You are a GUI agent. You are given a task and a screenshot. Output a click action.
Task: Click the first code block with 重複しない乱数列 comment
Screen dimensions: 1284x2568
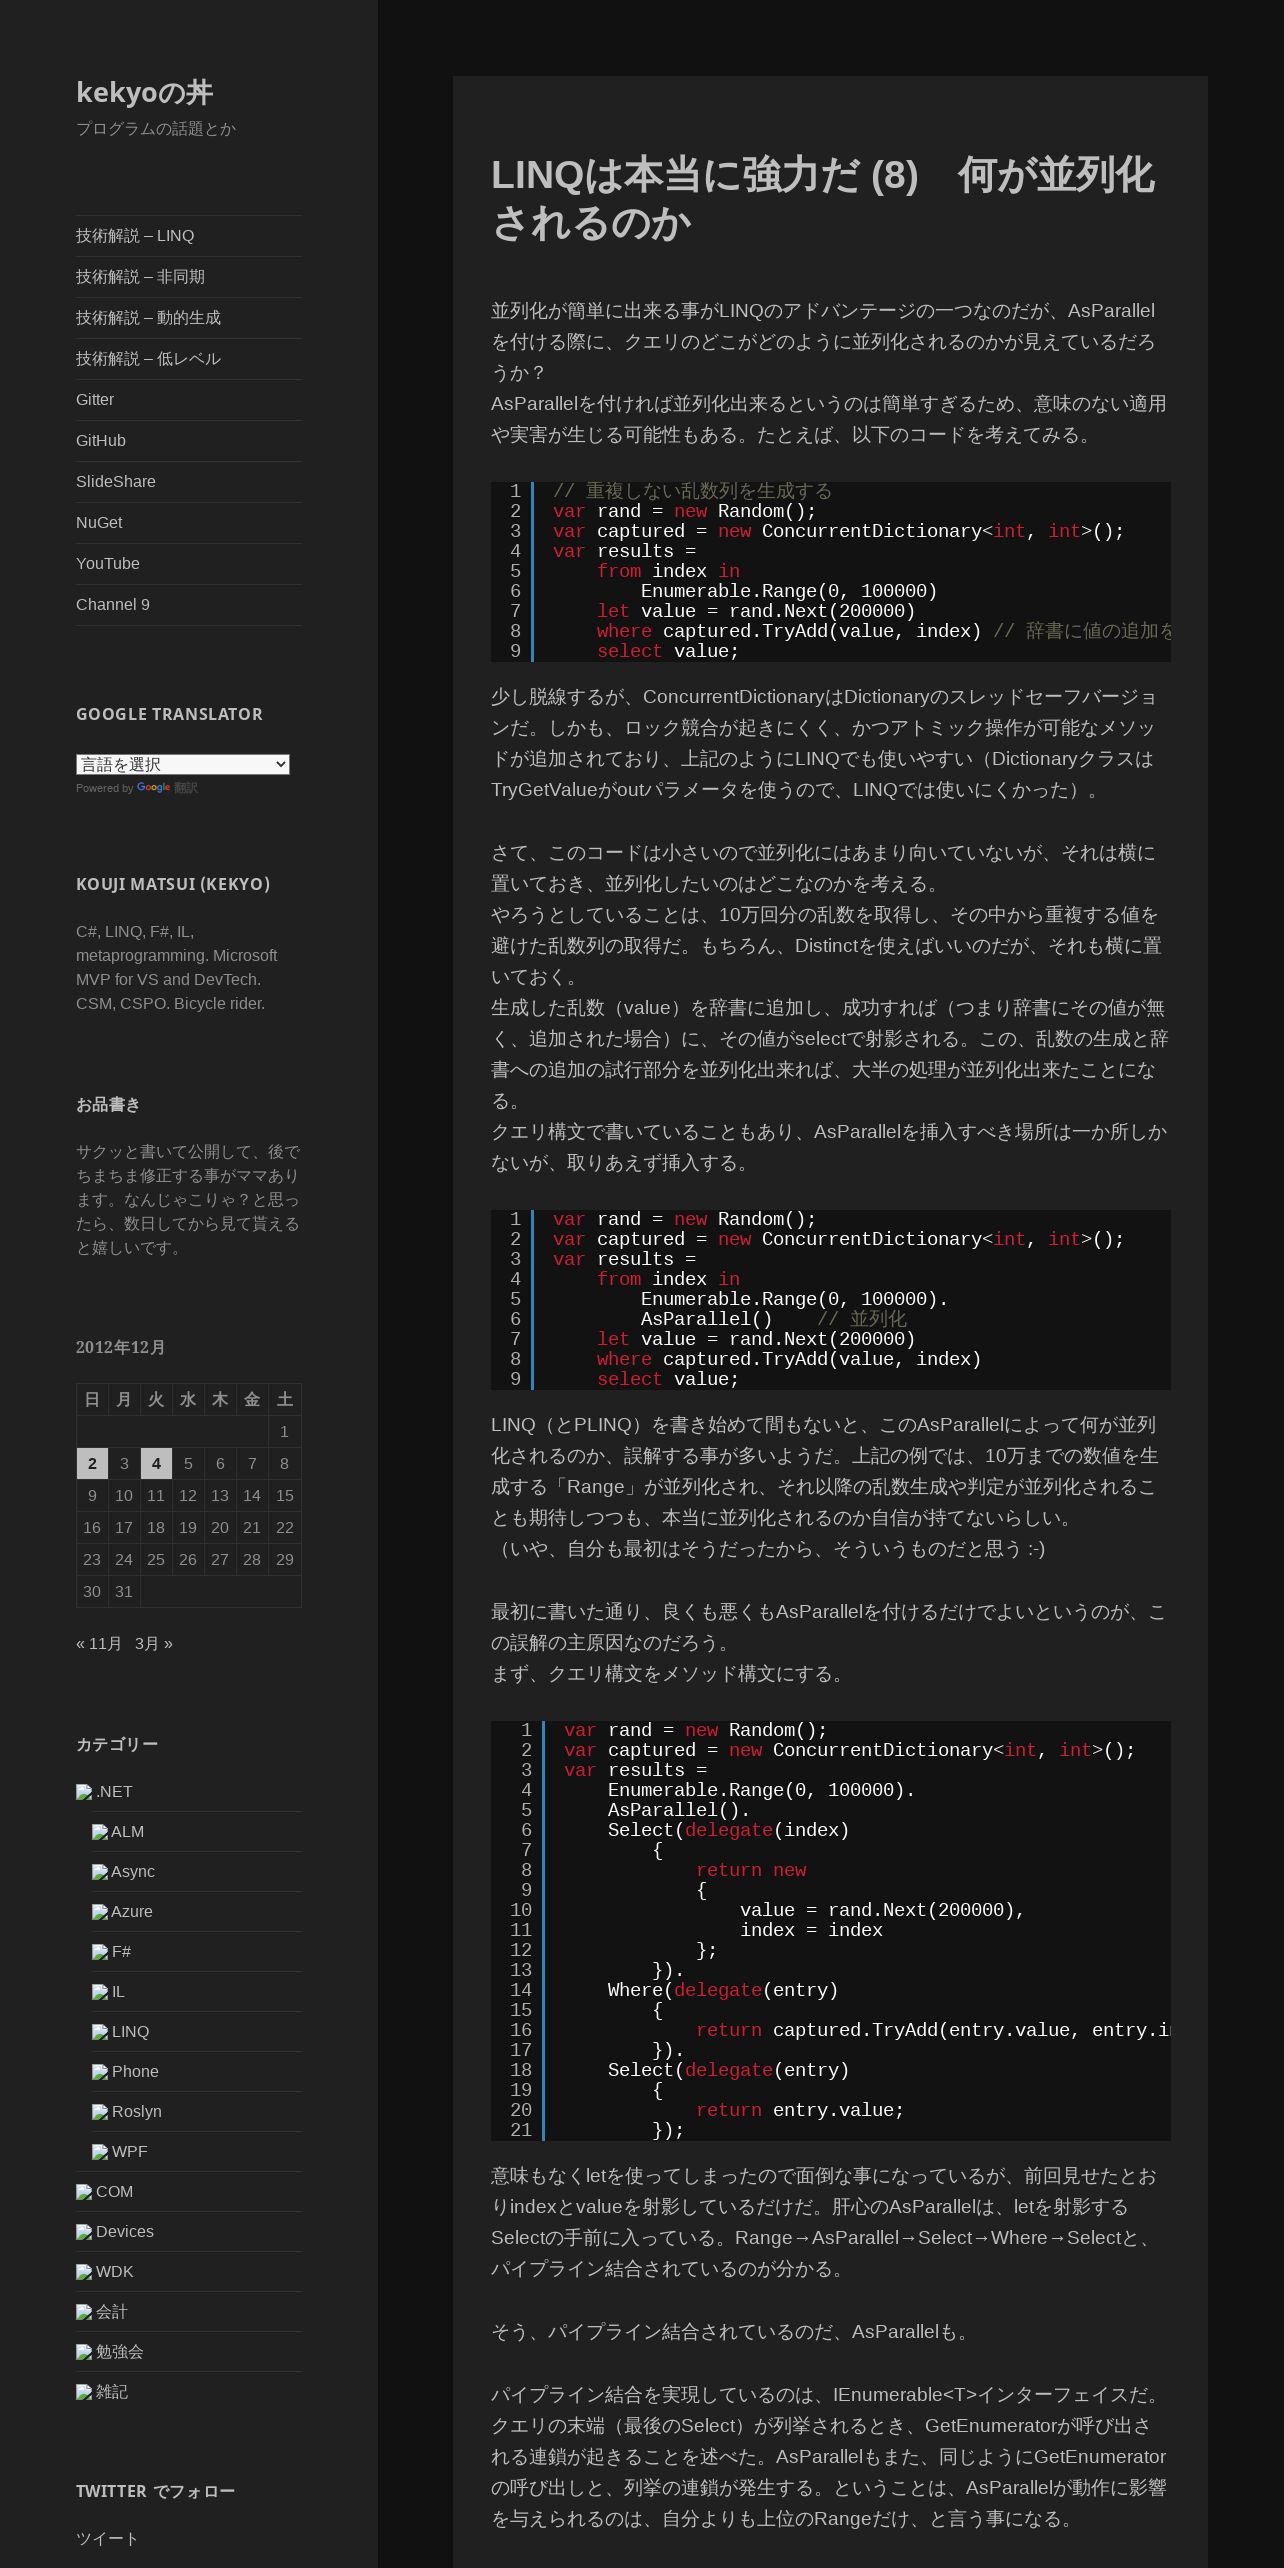pos(831,572)
